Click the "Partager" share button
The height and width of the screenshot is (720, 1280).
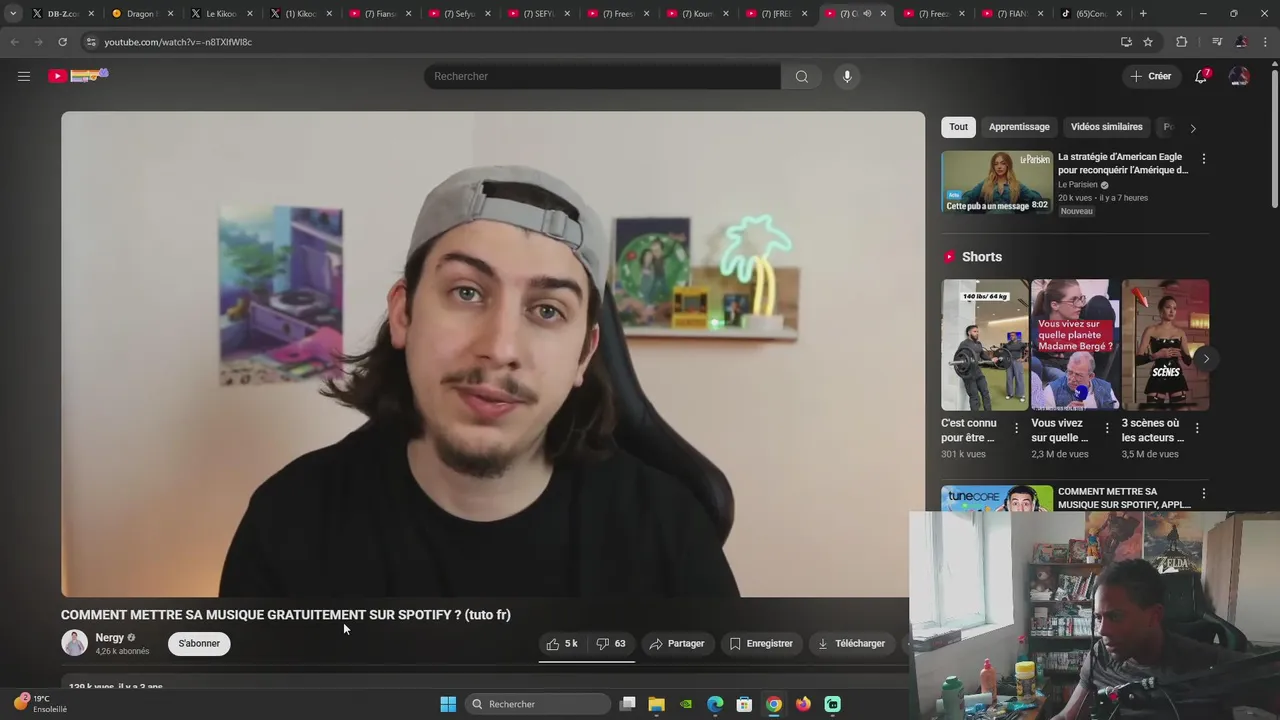click(677, 644)
